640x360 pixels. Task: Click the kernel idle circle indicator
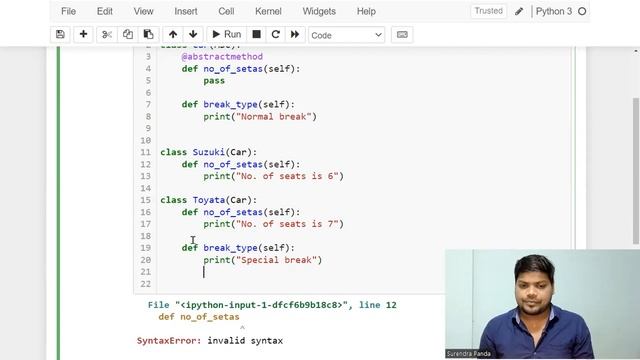[582, 11]
